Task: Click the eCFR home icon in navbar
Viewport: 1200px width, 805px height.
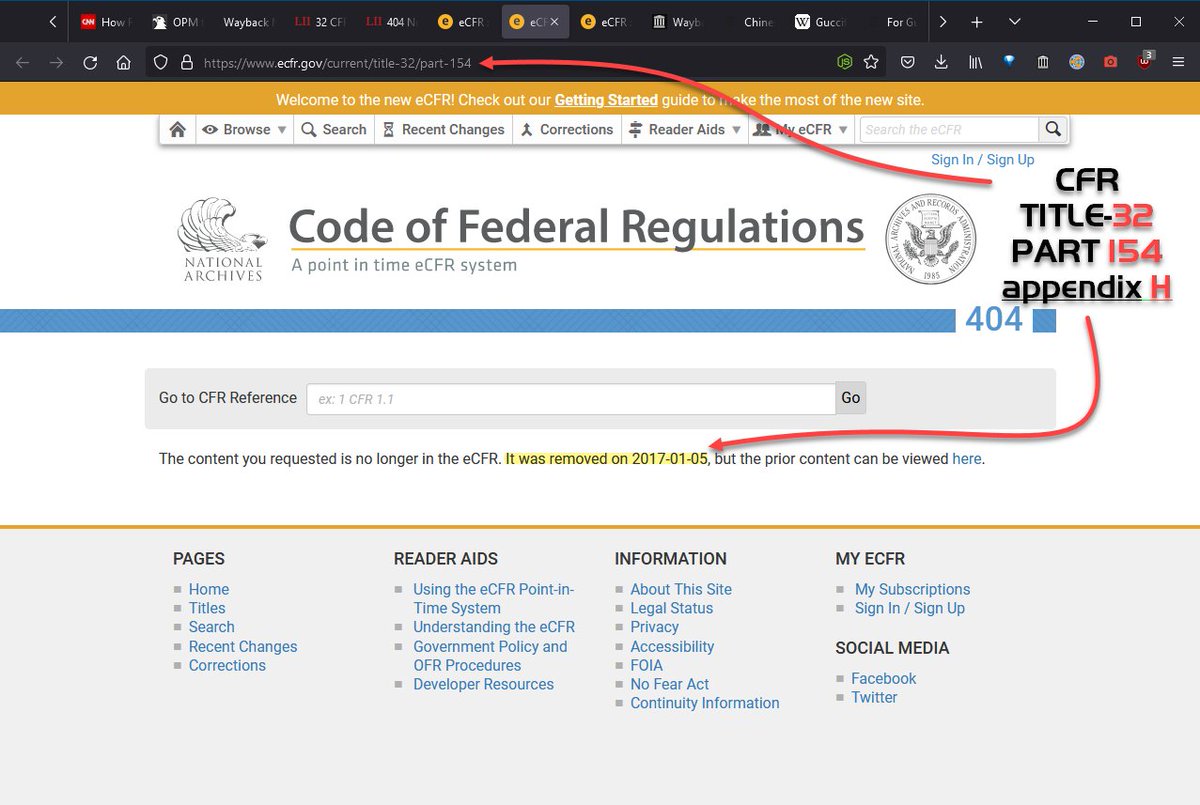Action: 177,129
